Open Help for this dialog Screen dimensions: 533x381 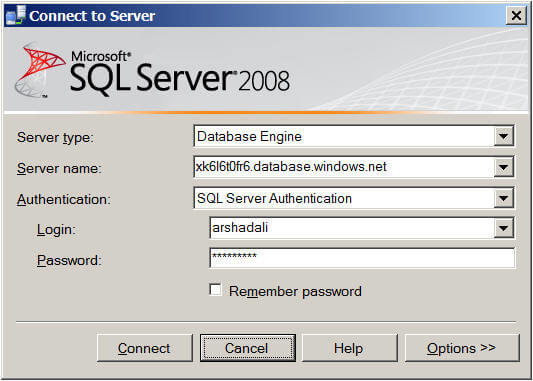click(x=349, y=348)
